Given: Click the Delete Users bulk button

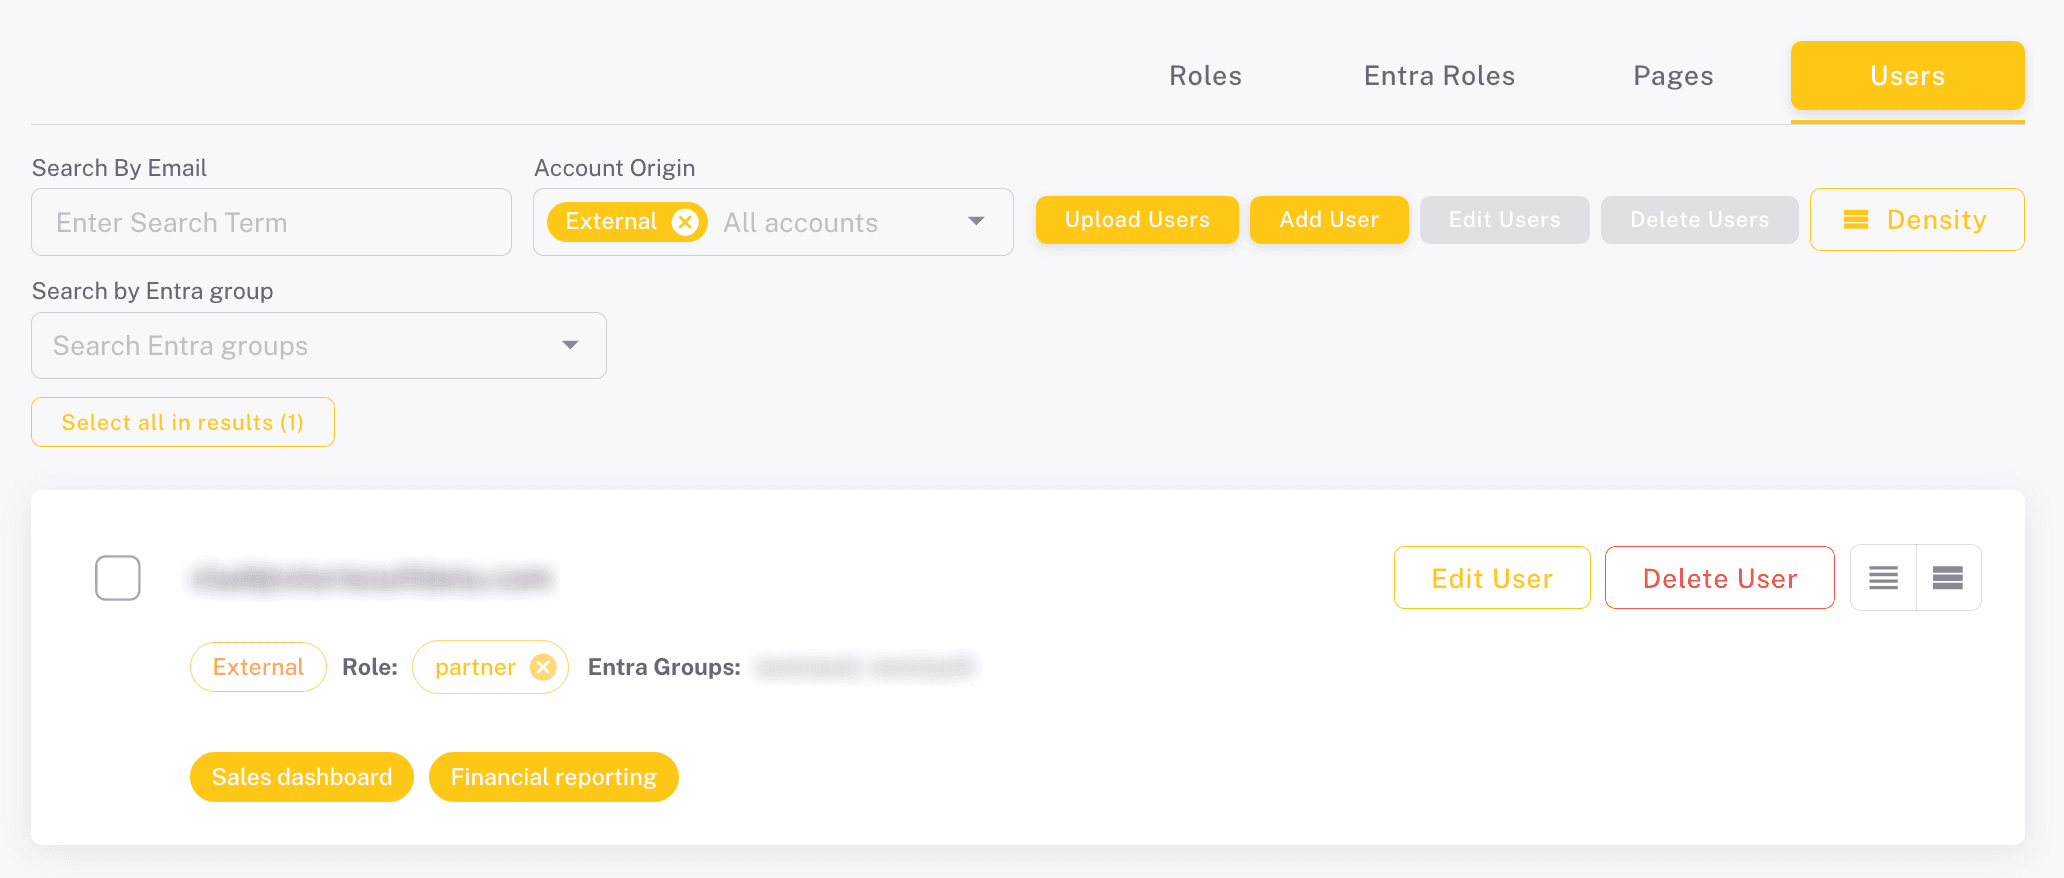Looking at the screenshot, I should tap(1700, 220).
